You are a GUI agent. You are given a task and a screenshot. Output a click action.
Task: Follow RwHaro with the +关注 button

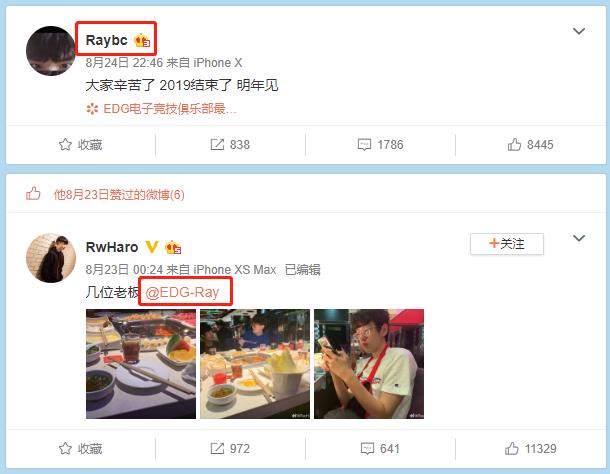coord(507,244)
